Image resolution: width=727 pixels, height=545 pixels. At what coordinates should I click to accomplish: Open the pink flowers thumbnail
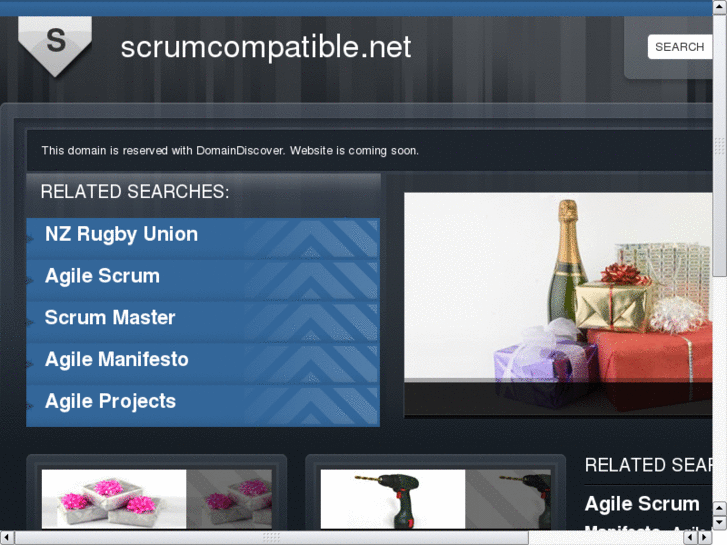pos(114,499)
